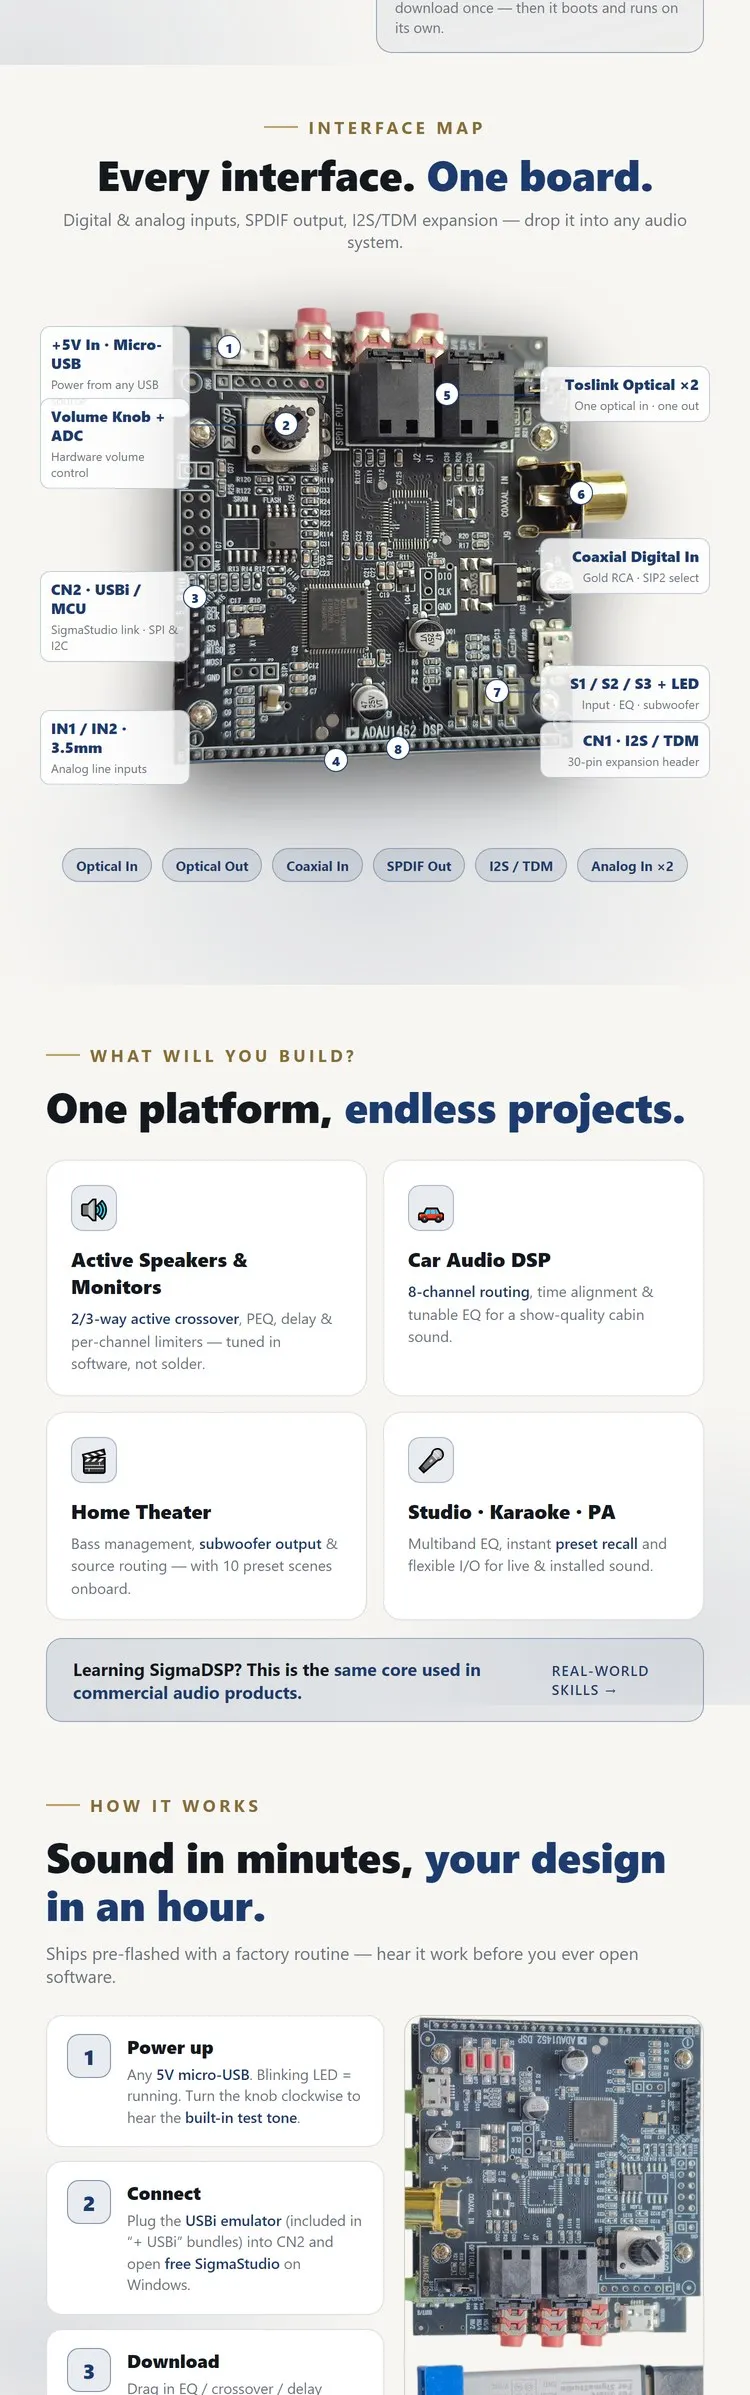The height and width of the screenshot is (2395, 750).
Task: Click the "subwoofer output" highlighted text
Action: coord(260,1544)
